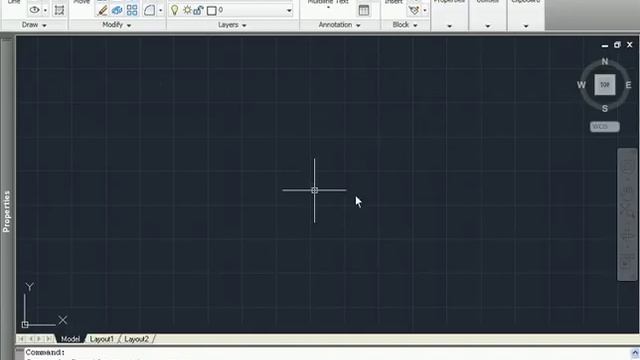
Task: Open the Ellipse tool flyout arrow
Action: tap(45, 10)
